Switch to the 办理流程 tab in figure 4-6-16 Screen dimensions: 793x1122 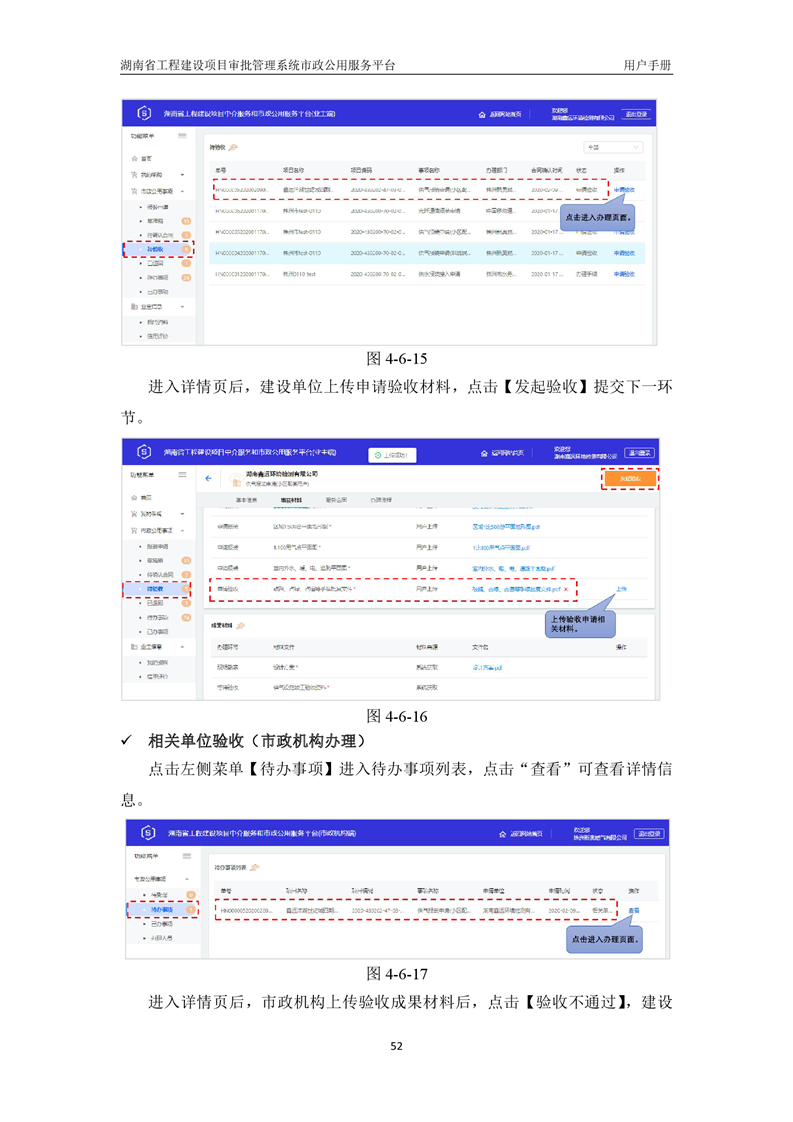pos(381,499)
